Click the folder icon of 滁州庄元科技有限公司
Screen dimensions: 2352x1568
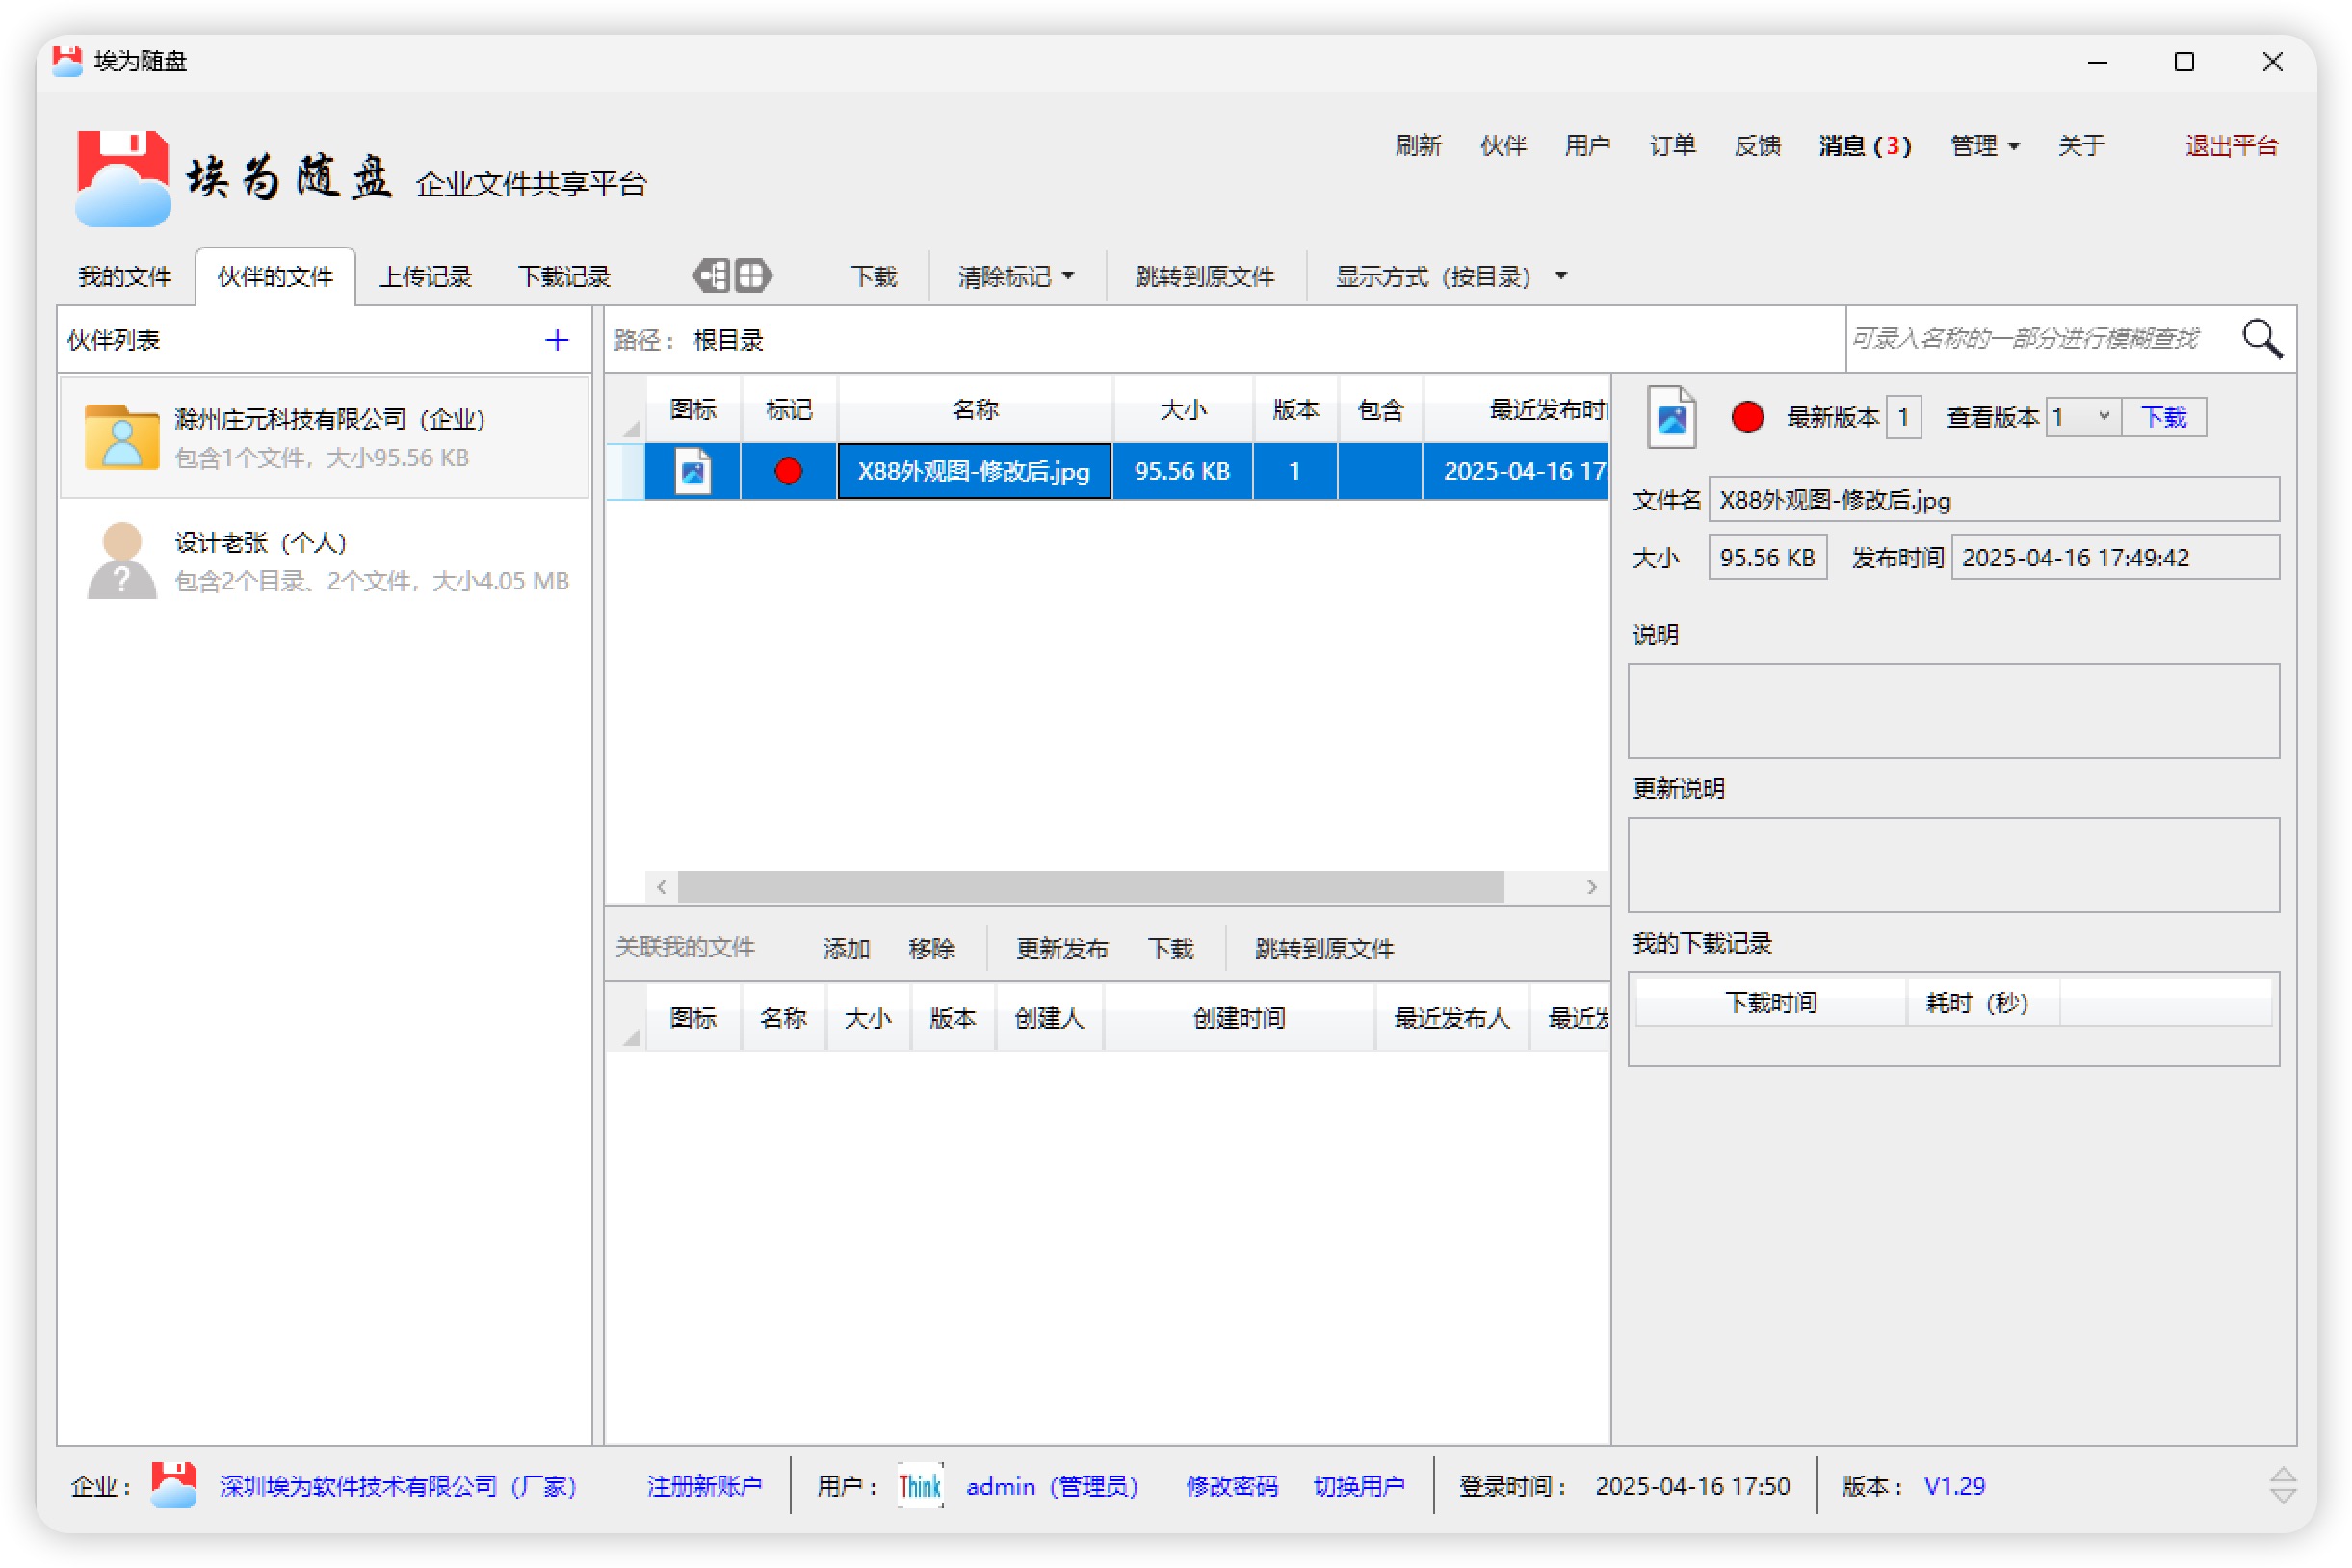click(122, 436)
